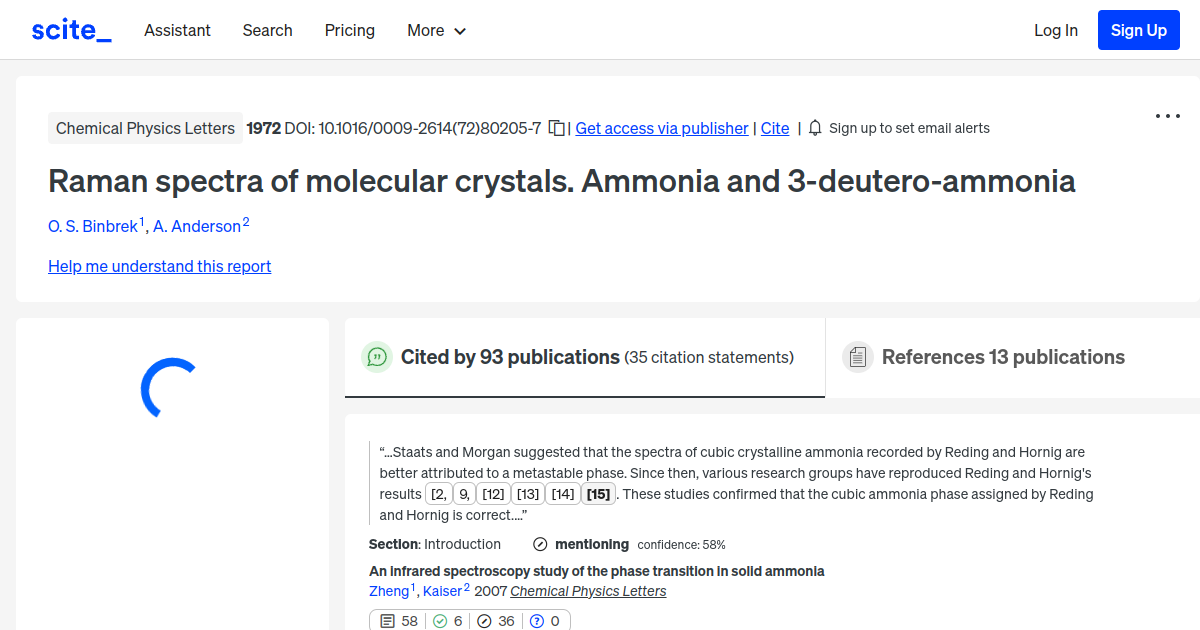Select the mentioning citations slash icon
Screen dimensions: 1200x630
pyautogui.click(x=484, y=620)
